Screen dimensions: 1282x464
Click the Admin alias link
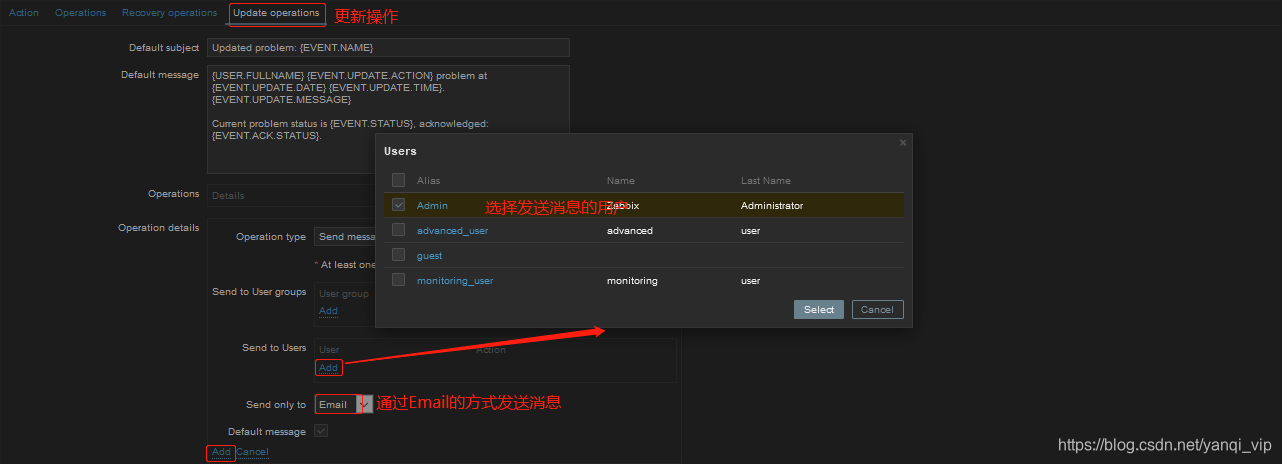coord(432,205)
